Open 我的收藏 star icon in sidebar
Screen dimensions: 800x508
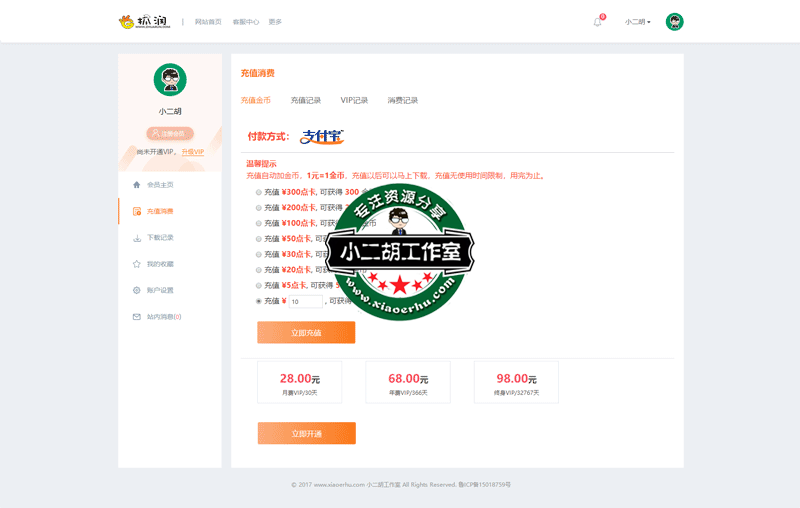click(x=137, y=264)
